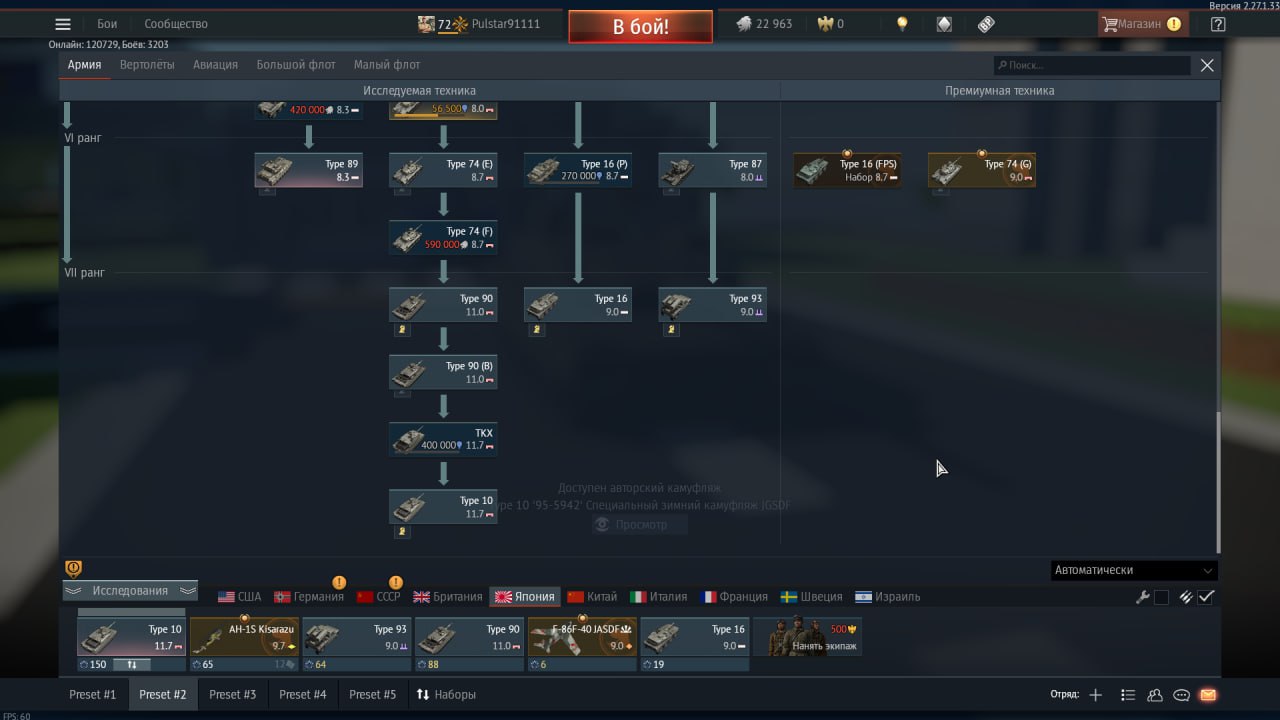Select the СССР nation

pyautogui.click(x=379, y=597)
